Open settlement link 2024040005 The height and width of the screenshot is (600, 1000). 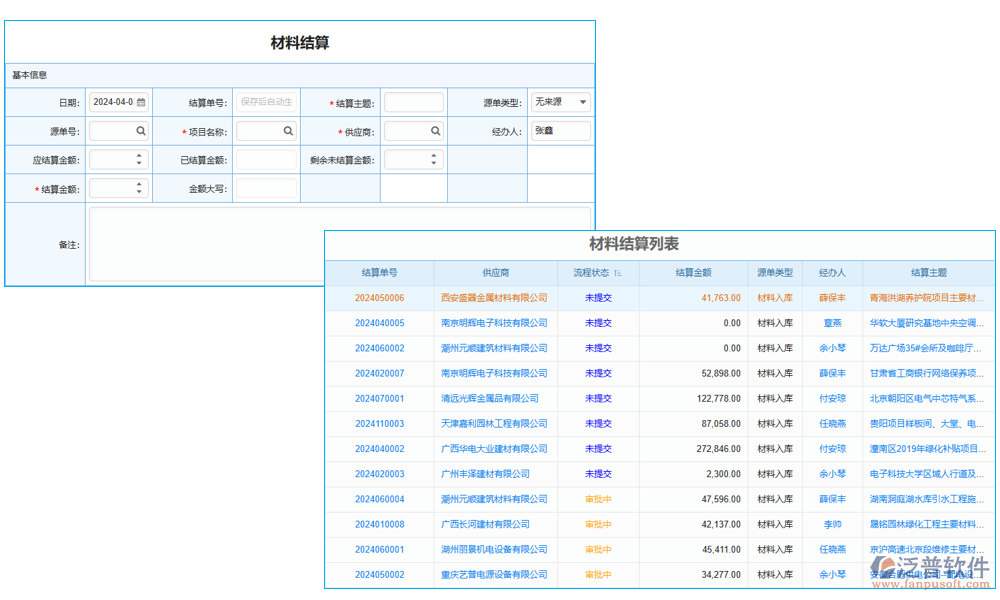click(380, 324)
